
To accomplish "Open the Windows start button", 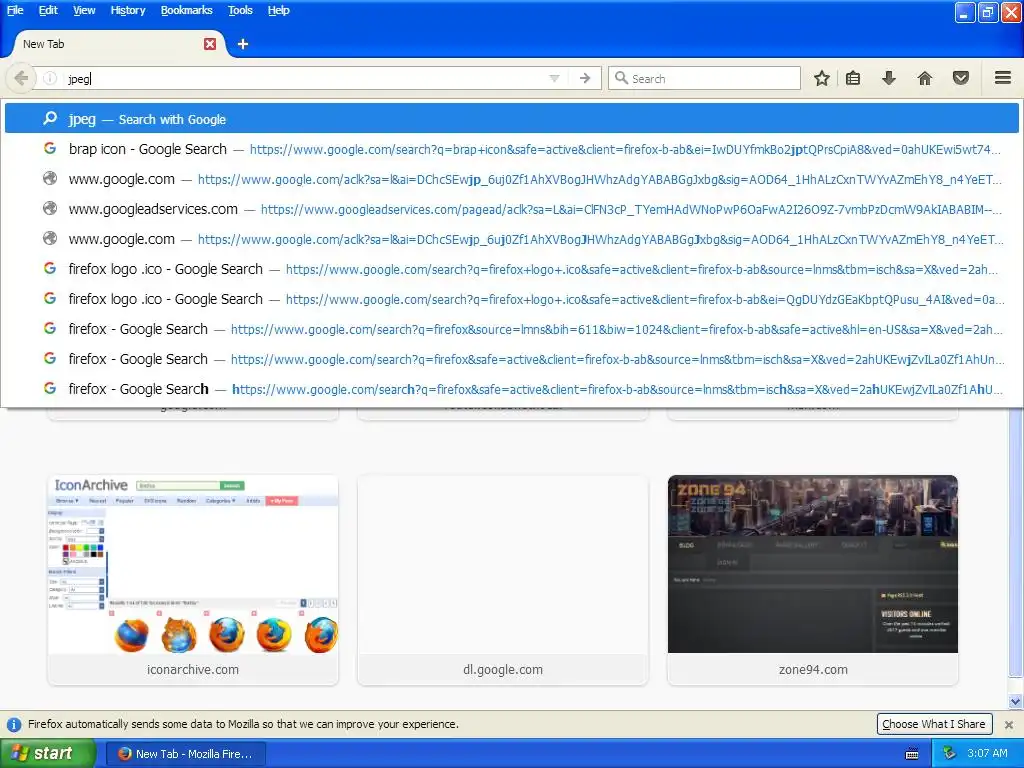I will [47, 753].
